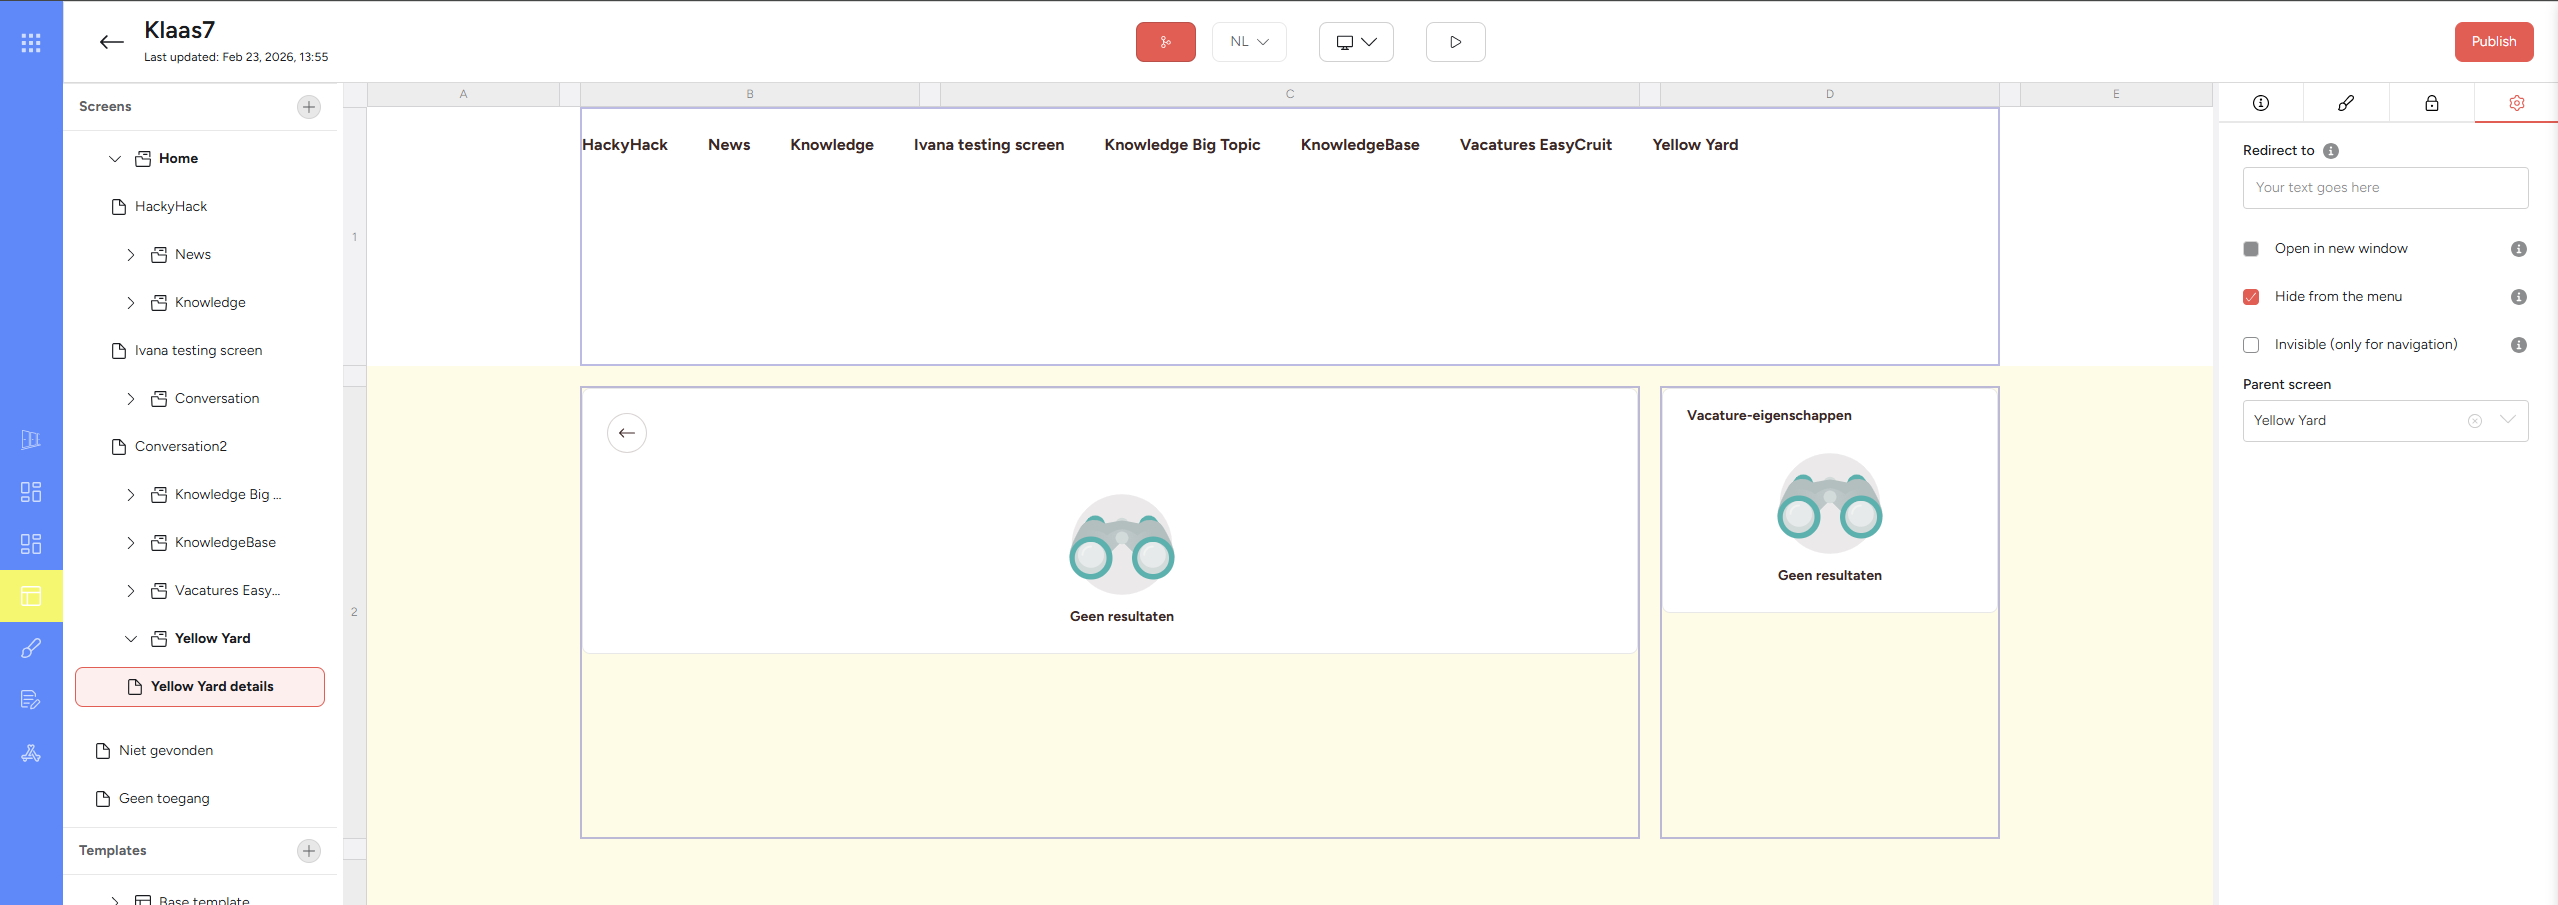Switch to the lock permissions tab
This screenshot has width=2558, height=905.
(2432, 103)
